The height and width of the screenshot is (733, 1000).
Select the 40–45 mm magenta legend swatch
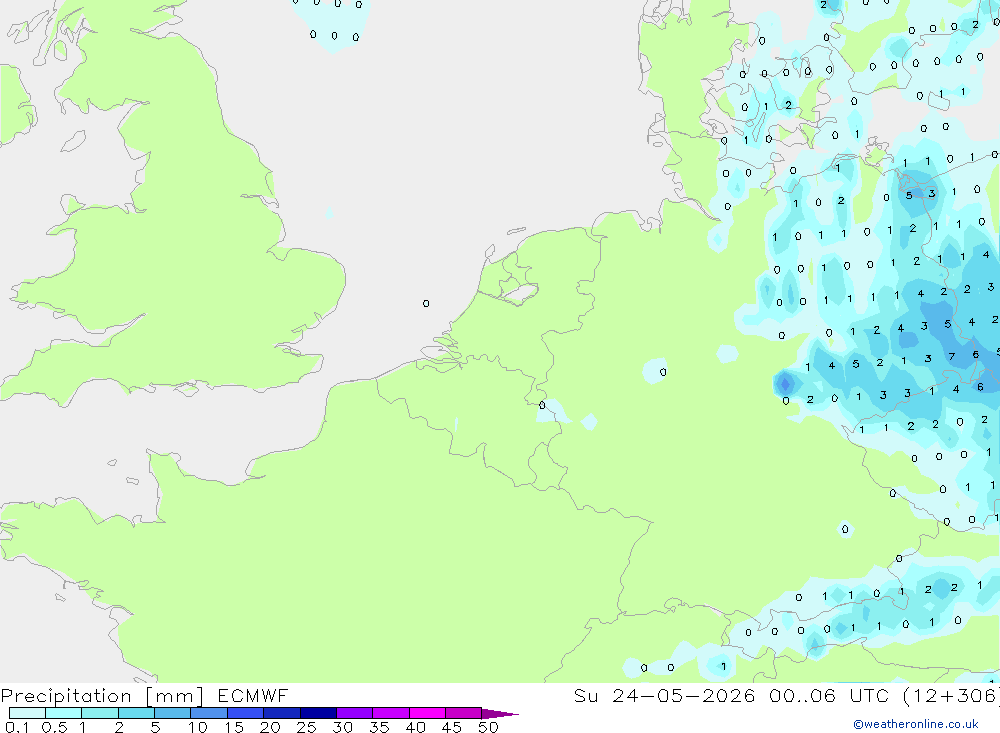tap(427, 713)
